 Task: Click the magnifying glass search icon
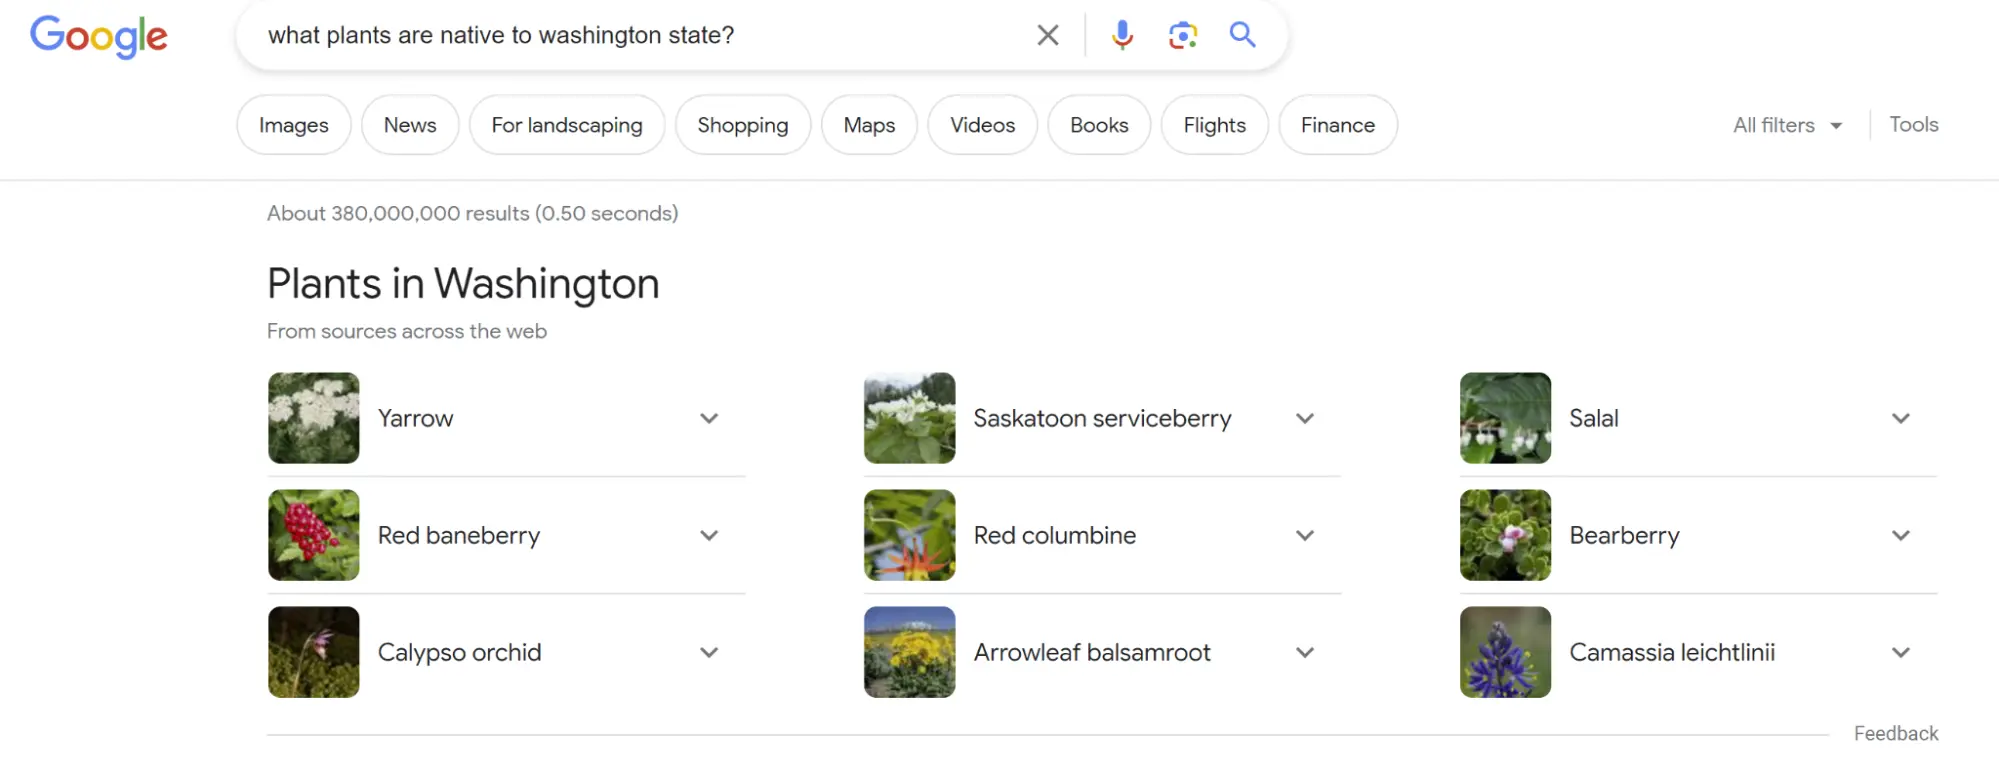coord(1242,35)
